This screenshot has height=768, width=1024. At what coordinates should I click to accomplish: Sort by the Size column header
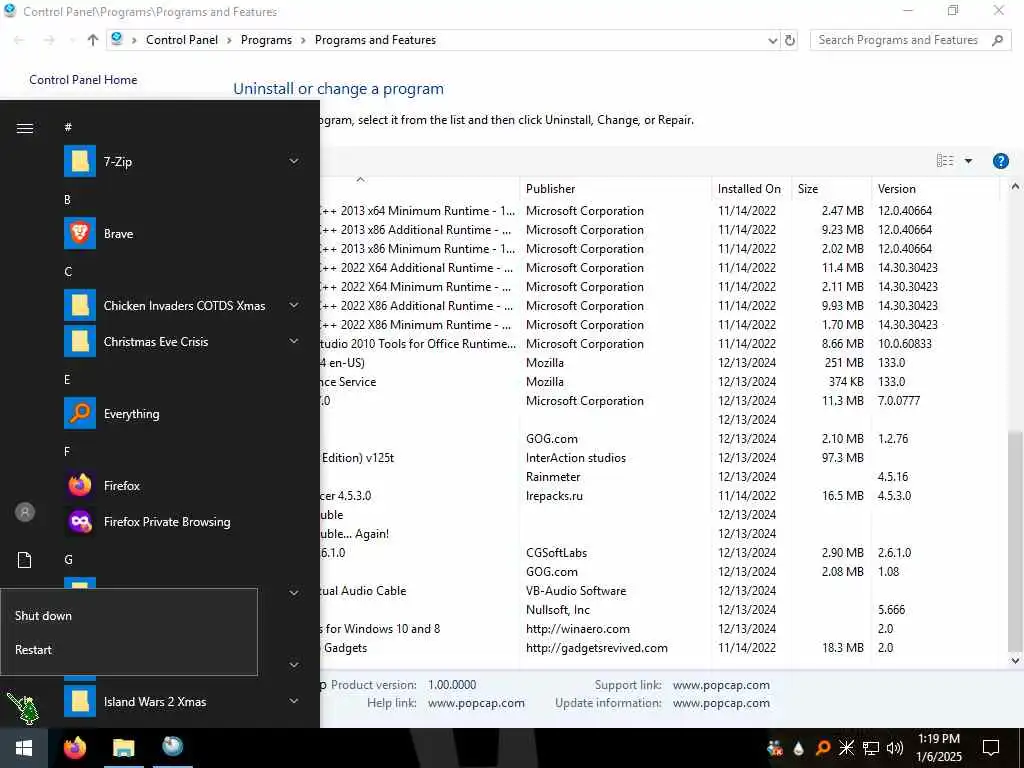tap(831, 189)
